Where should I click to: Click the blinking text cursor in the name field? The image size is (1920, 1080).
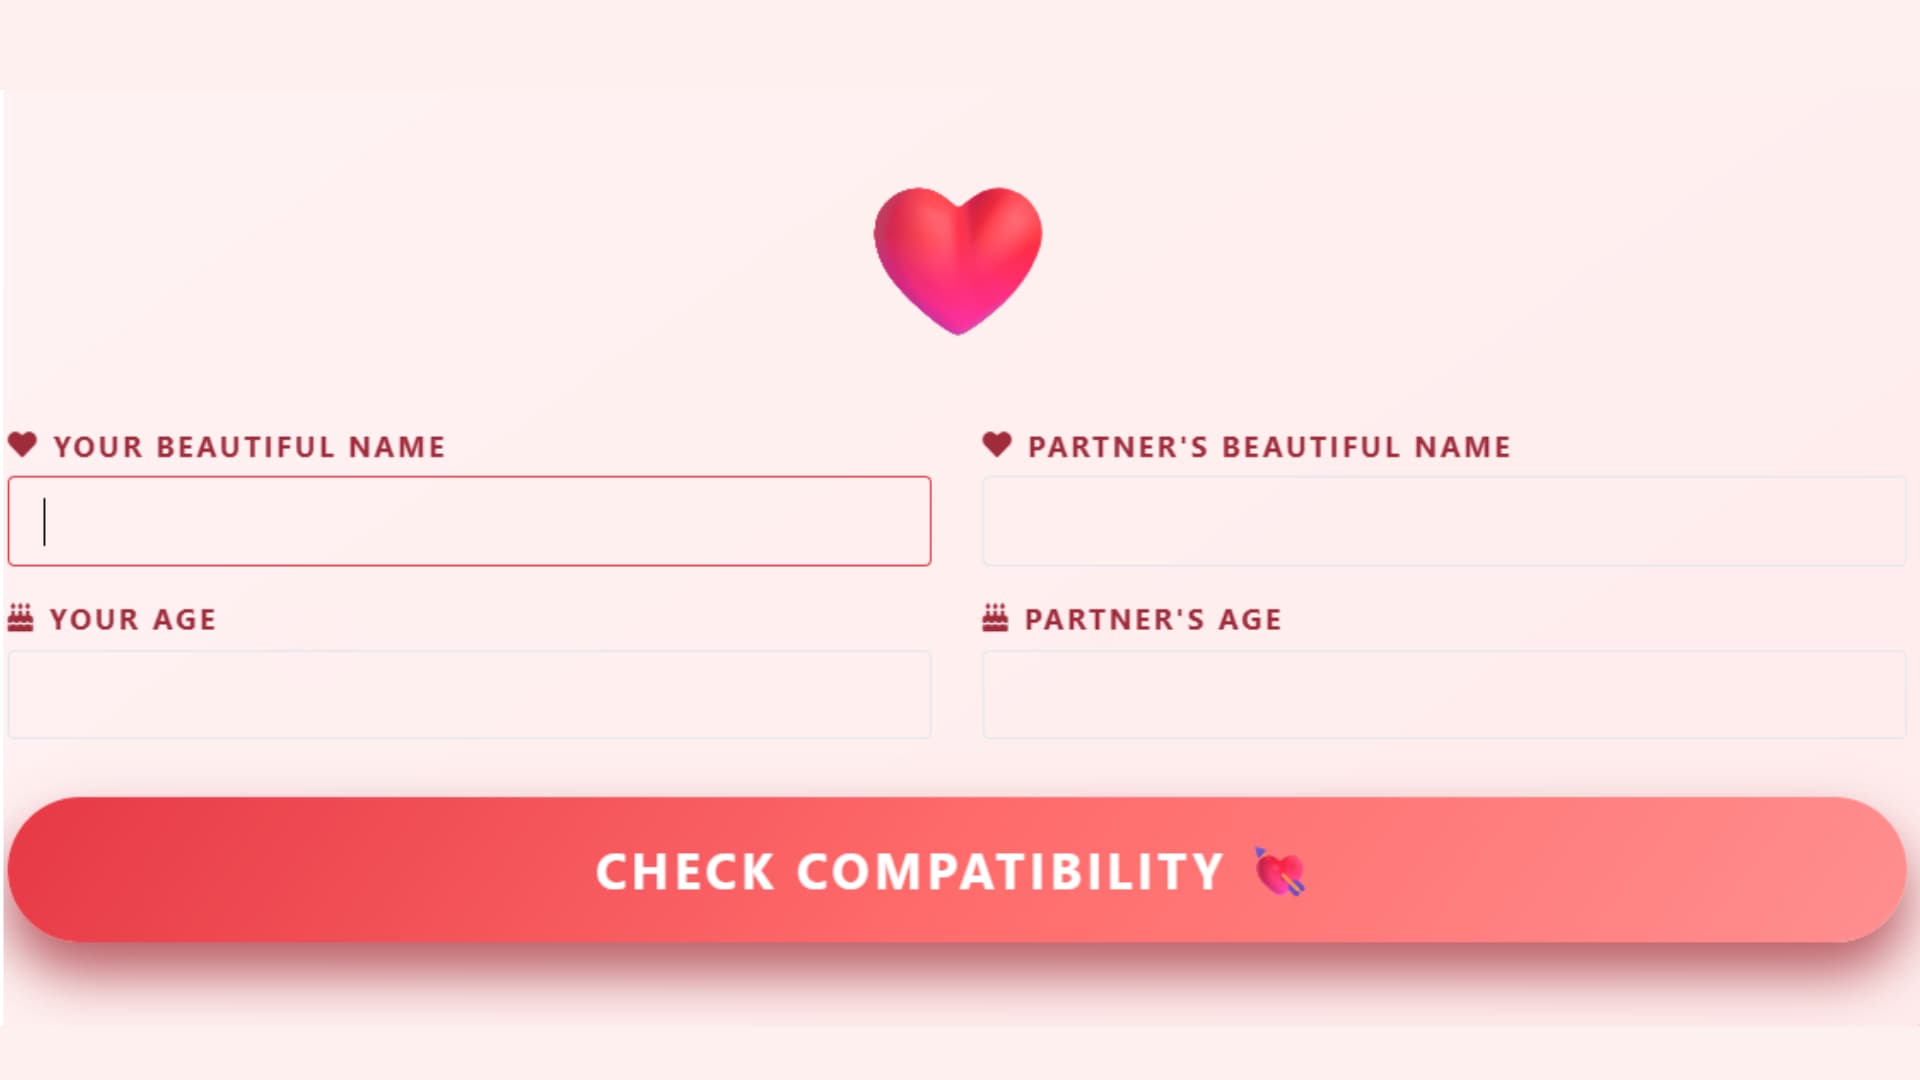44,522
